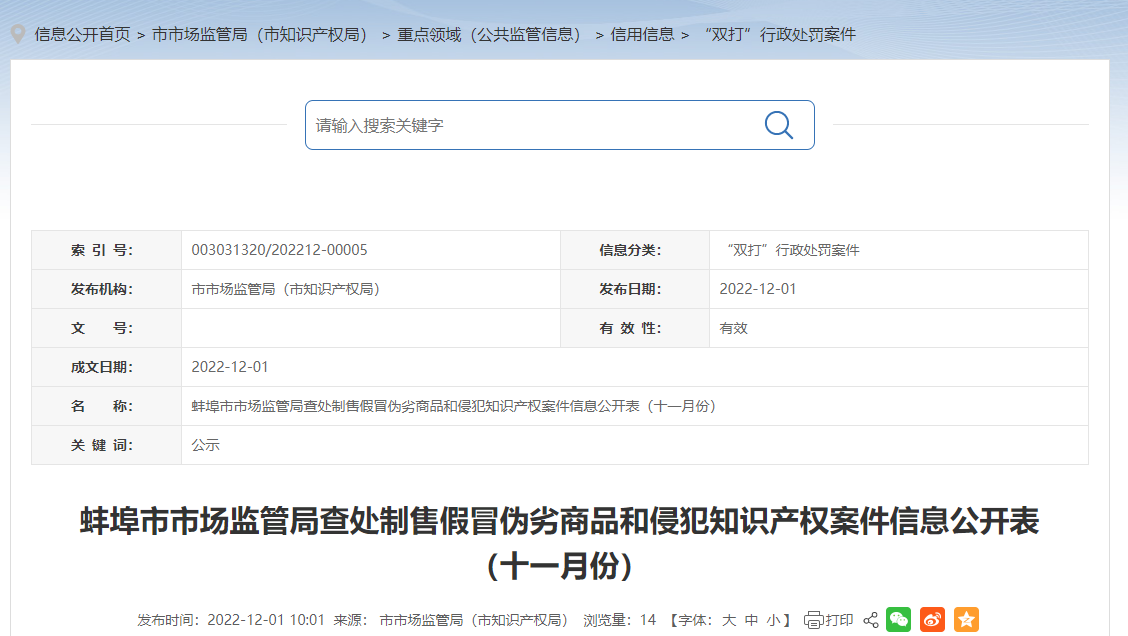Go to 市市场监管局（市知识产权局） breadcrumb
The image size is (1128, 636).
[260, 34]
